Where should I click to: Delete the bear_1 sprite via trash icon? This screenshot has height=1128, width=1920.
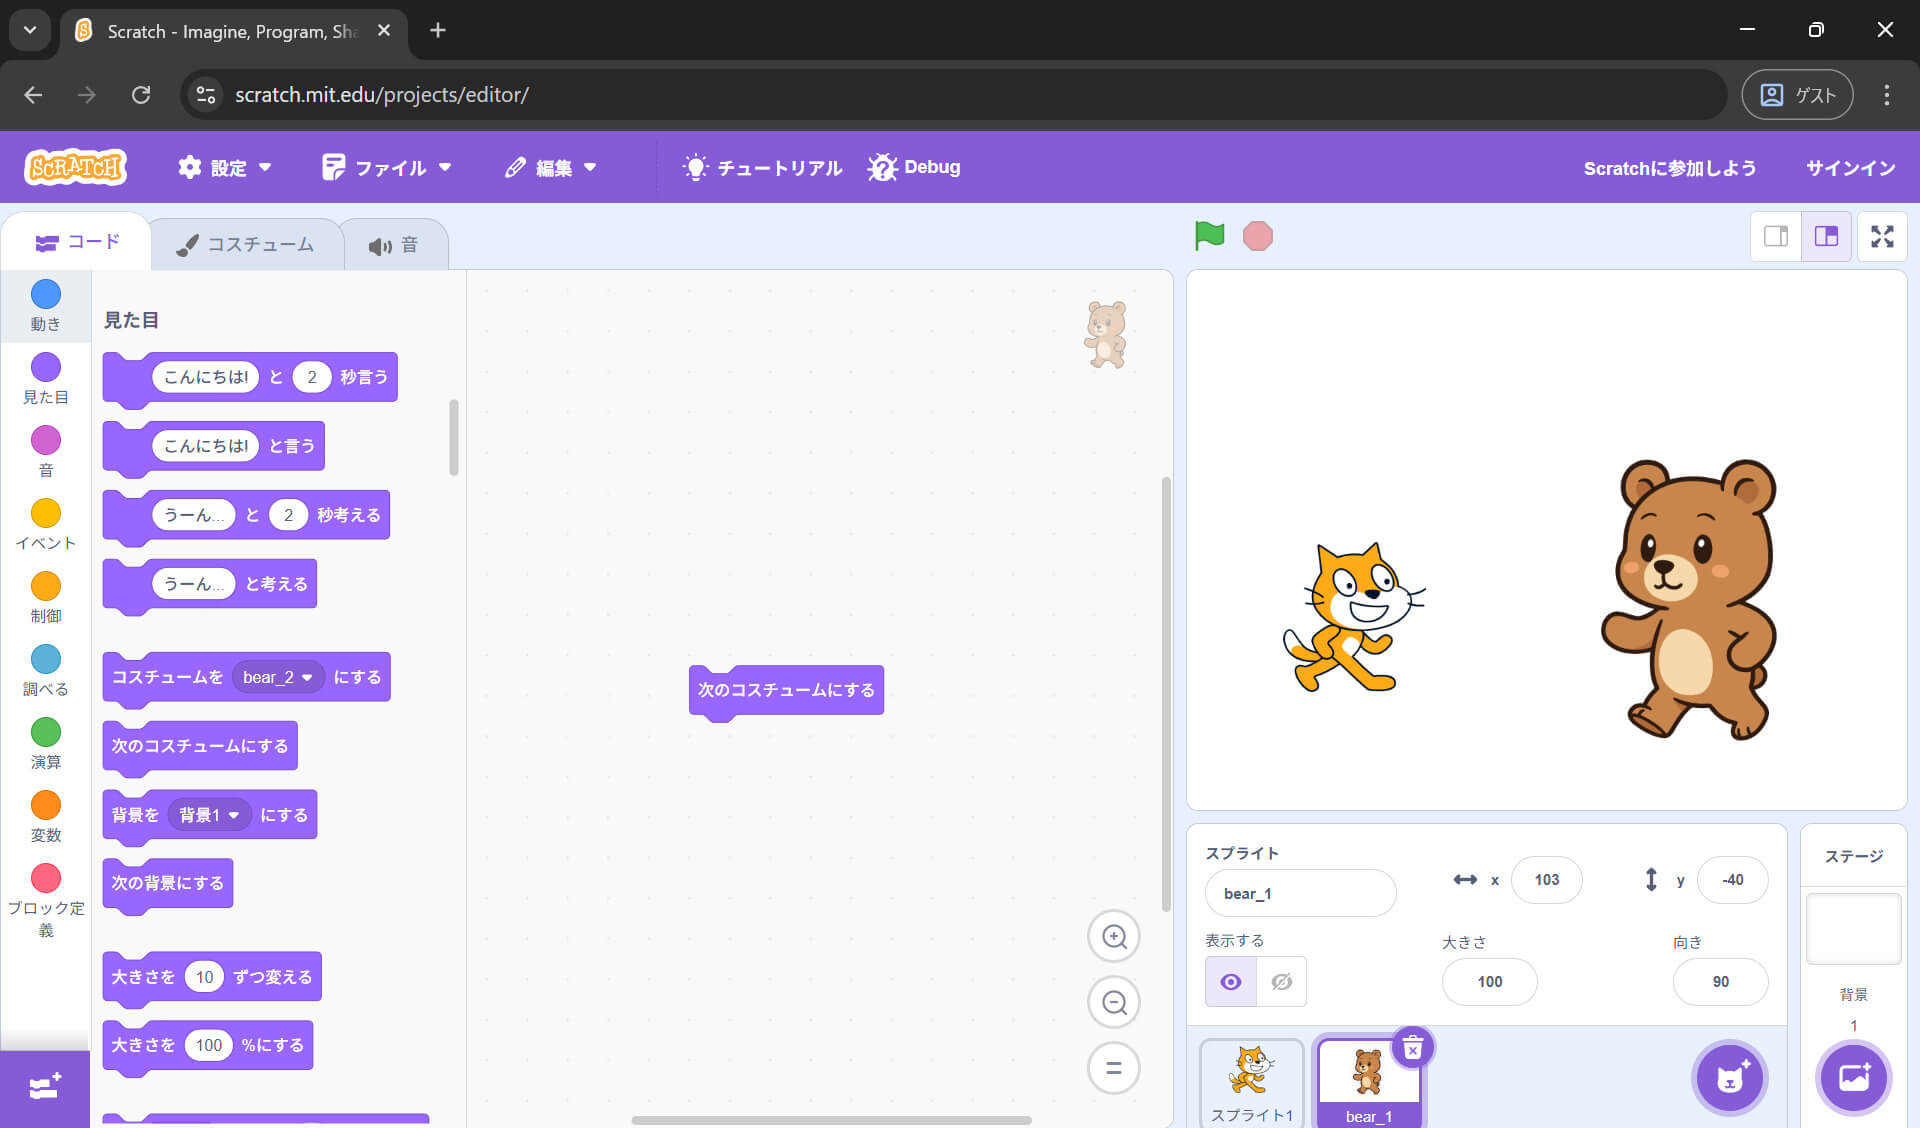[x=1413, y=1047]
